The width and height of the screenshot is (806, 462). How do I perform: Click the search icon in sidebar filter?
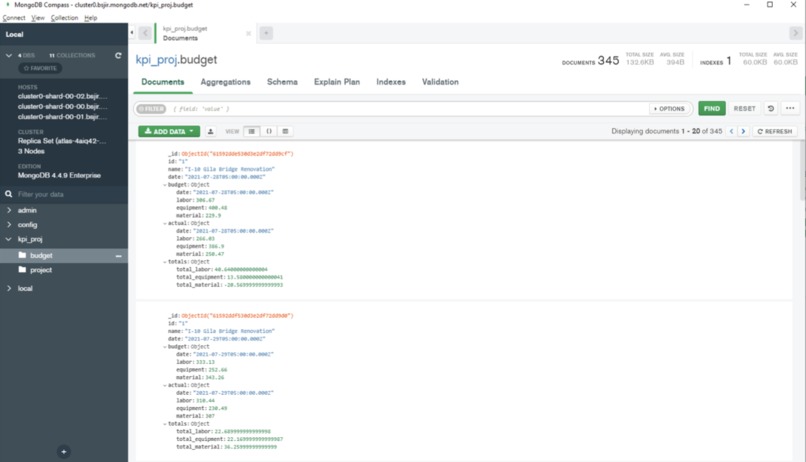coord(9,194)
